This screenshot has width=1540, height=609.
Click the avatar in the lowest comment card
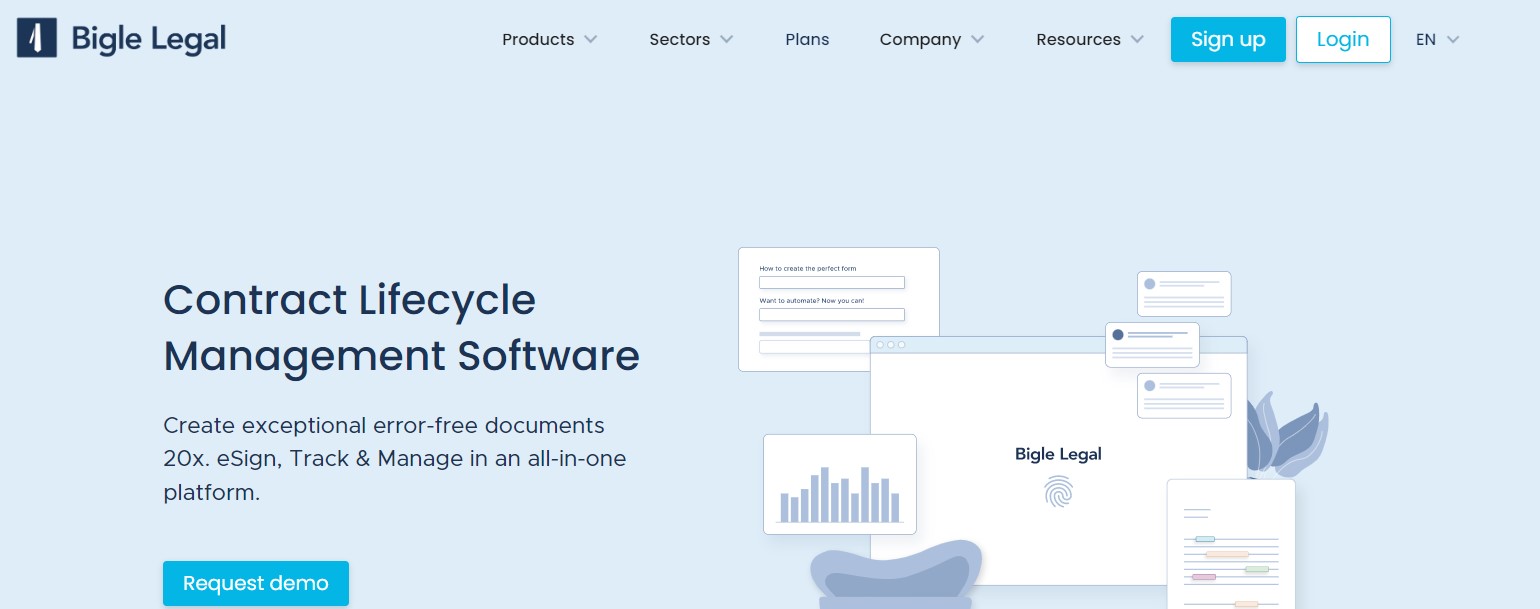1150,385
